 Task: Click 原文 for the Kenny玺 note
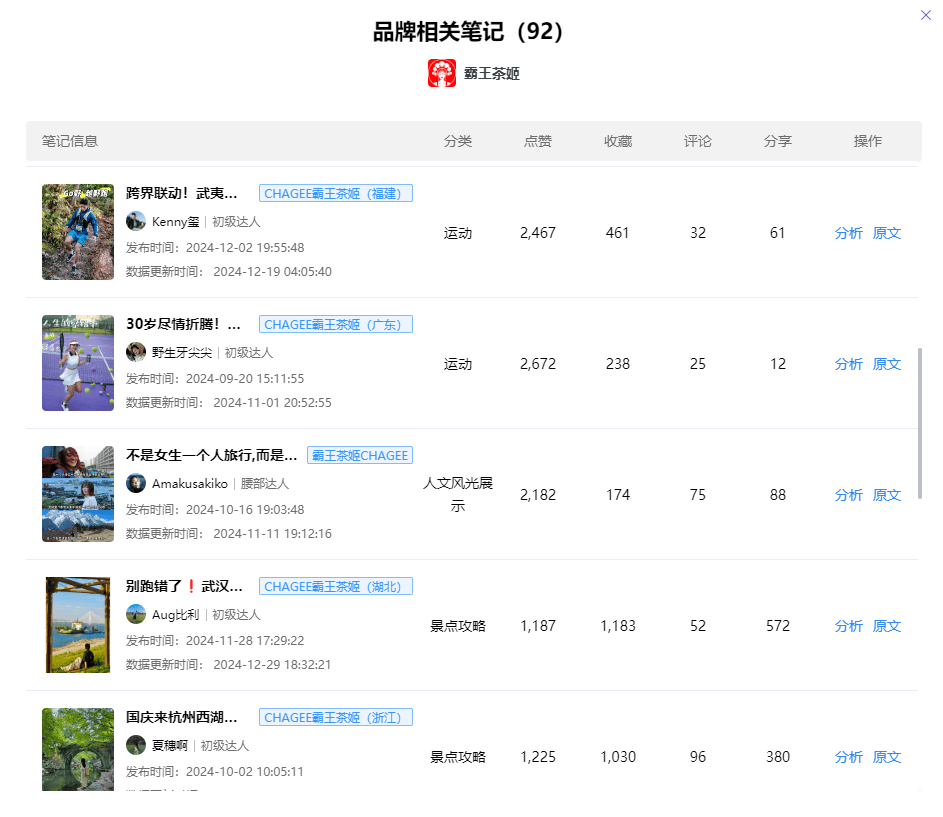886,233
